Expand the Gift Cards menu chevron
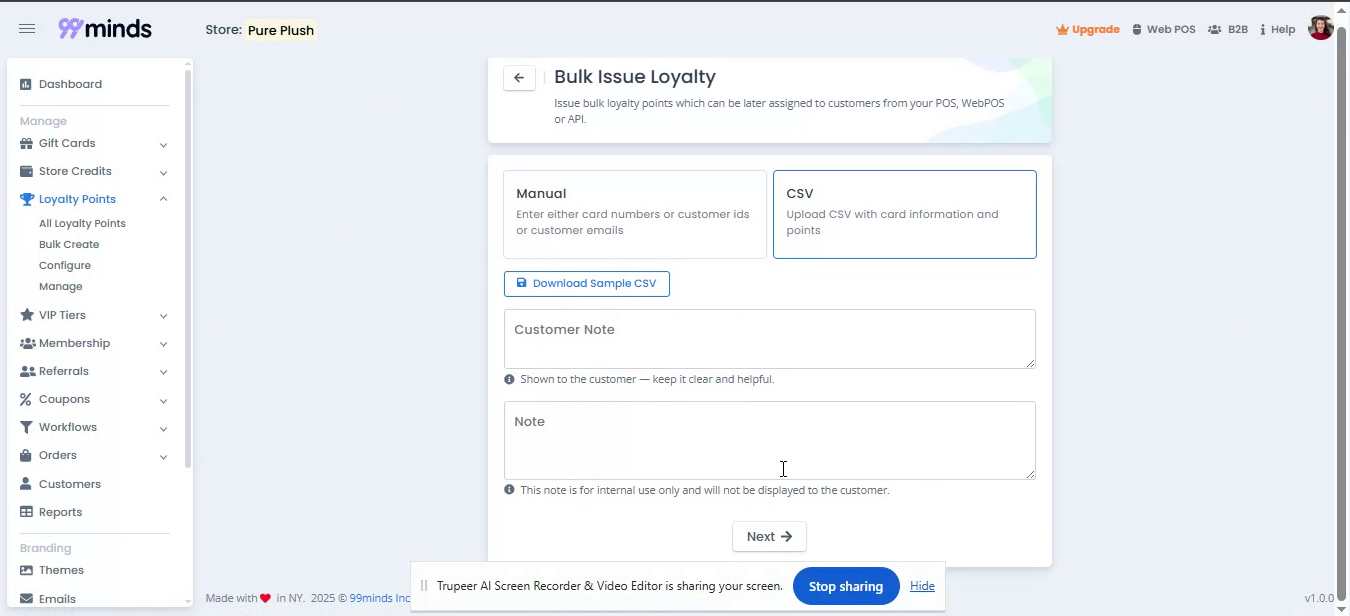The height and width of the screenshot is (616, 1350). (163, 145)
